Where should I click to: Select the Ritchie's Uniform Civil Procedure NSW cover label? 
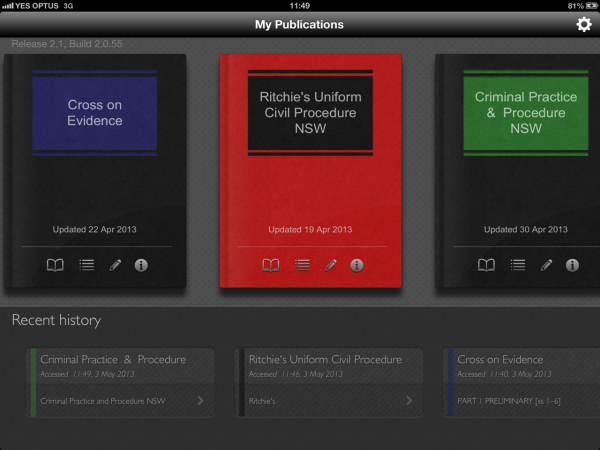coord(310,113)
